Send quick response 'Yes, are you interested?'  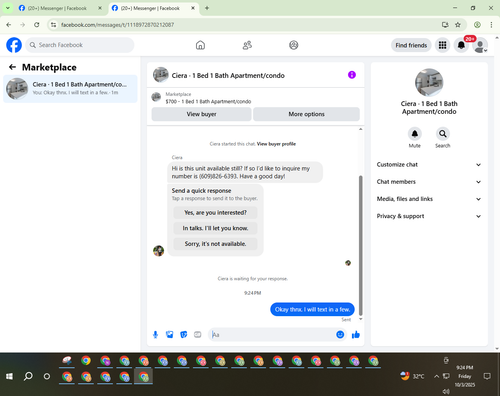tap(215, 212)
